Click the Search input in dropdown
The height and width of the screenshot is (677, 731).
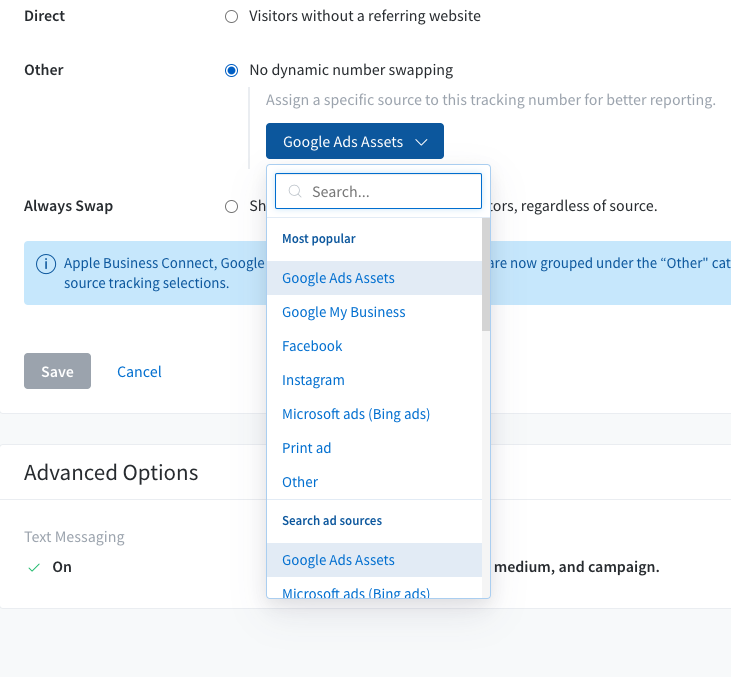[378, 191]
